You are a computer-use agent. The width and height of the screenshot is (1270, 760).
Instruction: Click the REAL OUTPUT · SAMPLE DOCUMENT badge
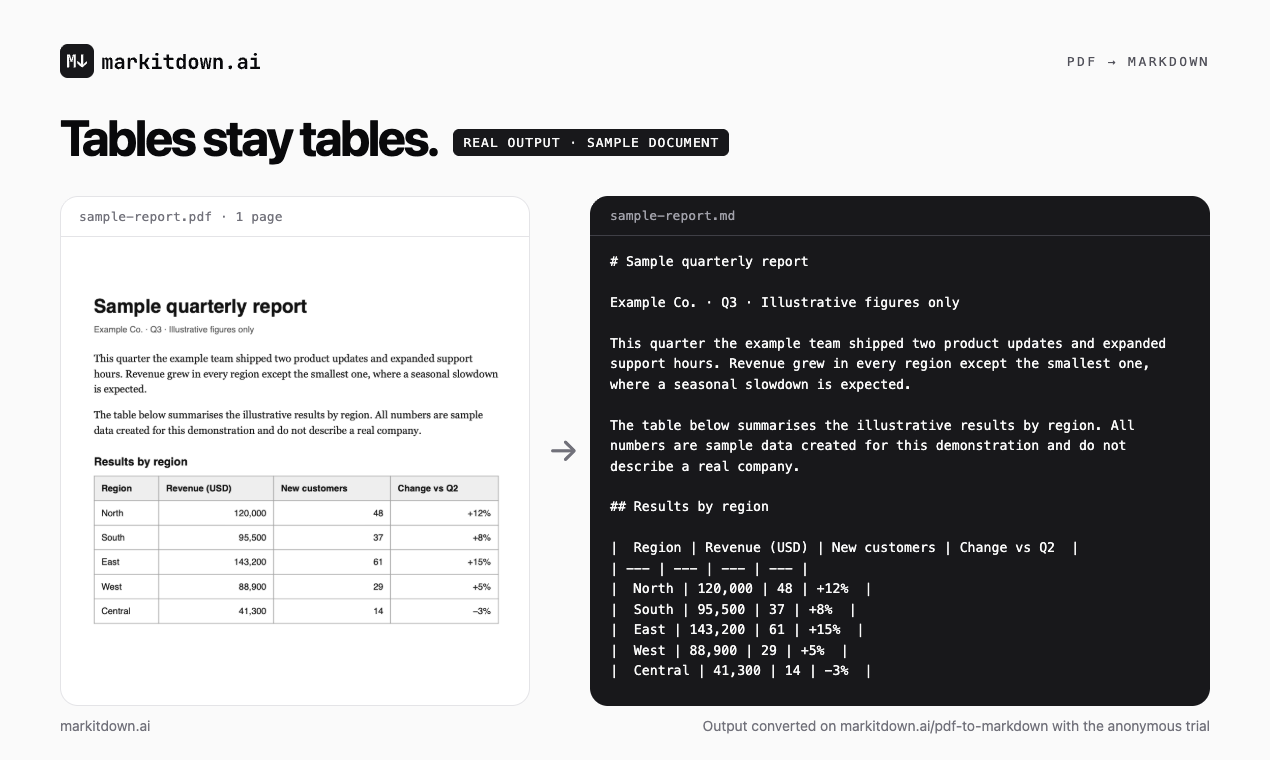click(x=591, y=142)
